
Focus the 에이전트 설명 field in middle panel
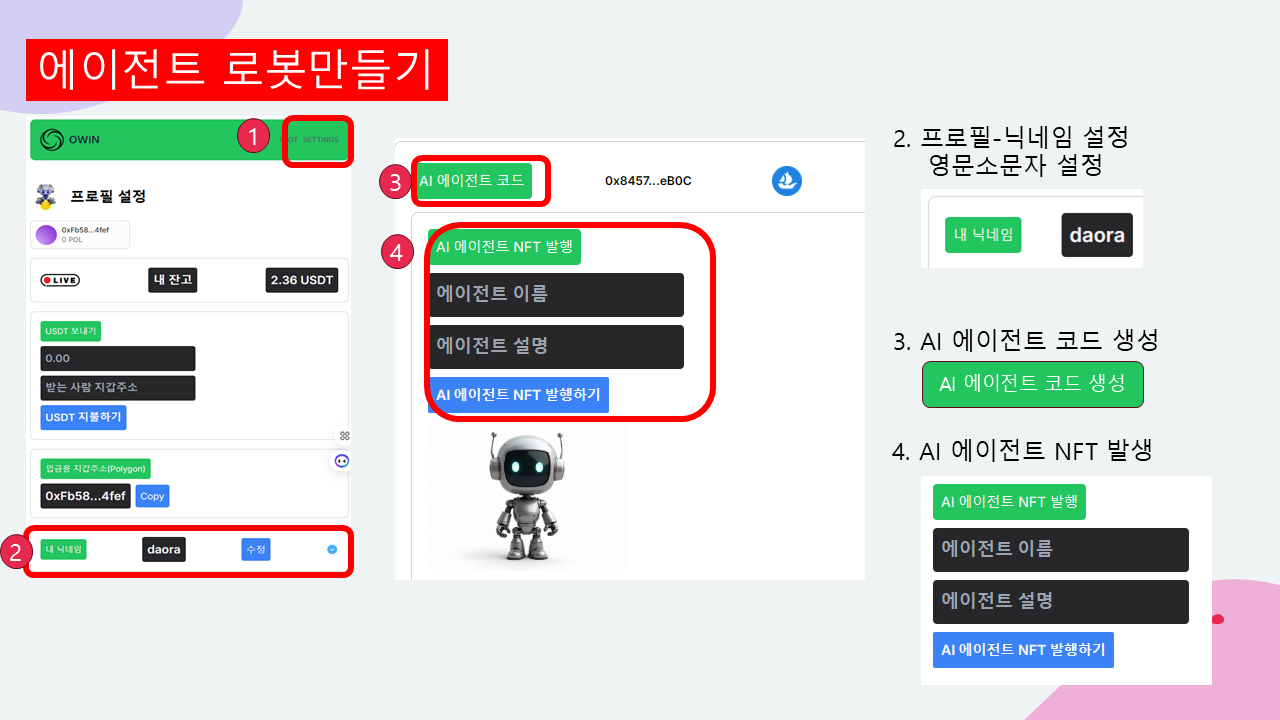click(557, 346)
